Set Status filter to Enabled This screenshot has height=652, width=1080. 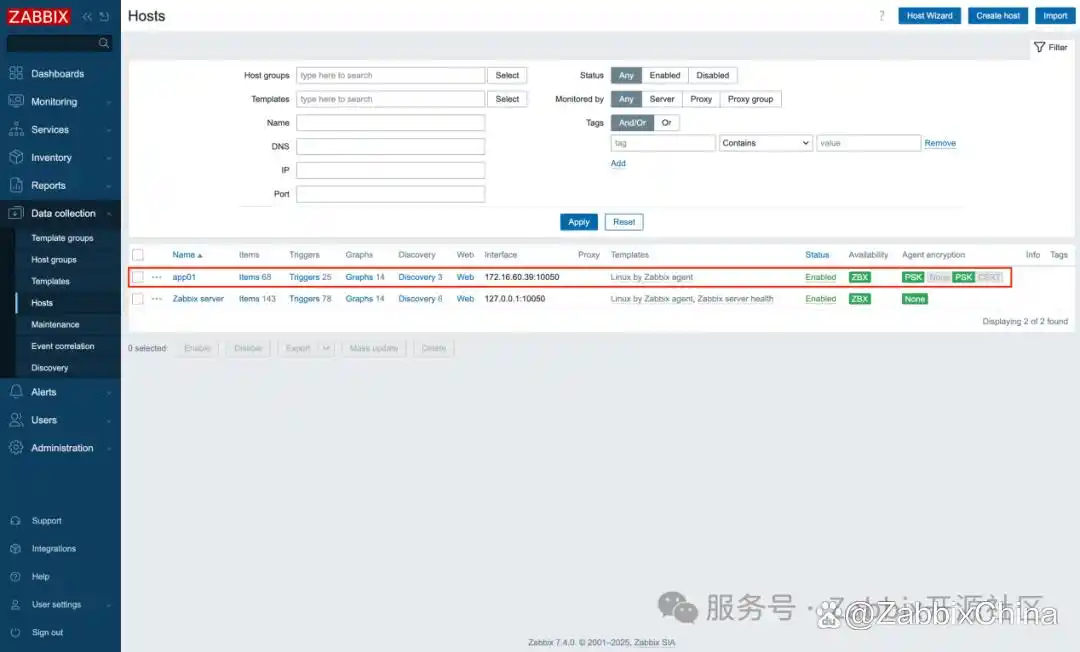click(x=665, y=76)
